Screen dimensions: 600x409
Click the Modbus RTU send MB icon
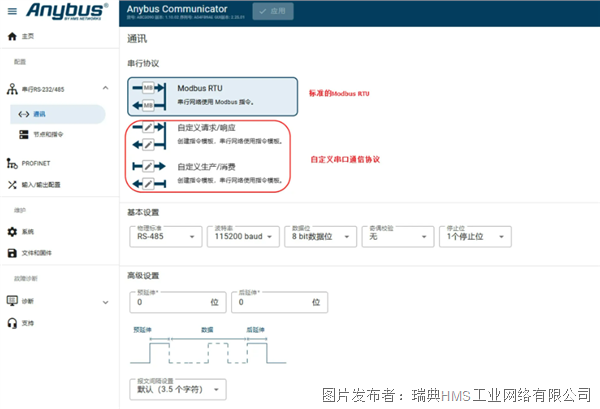pyautogui.click(x=148, y=88)
